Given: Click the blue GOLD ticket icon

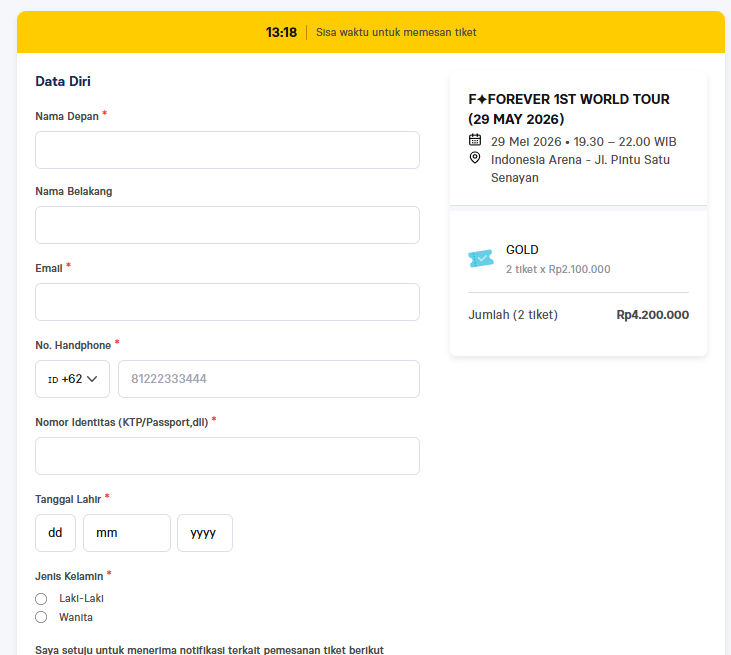Looking at the screenshot, I should pyautogui.click(x=481, y=258).
